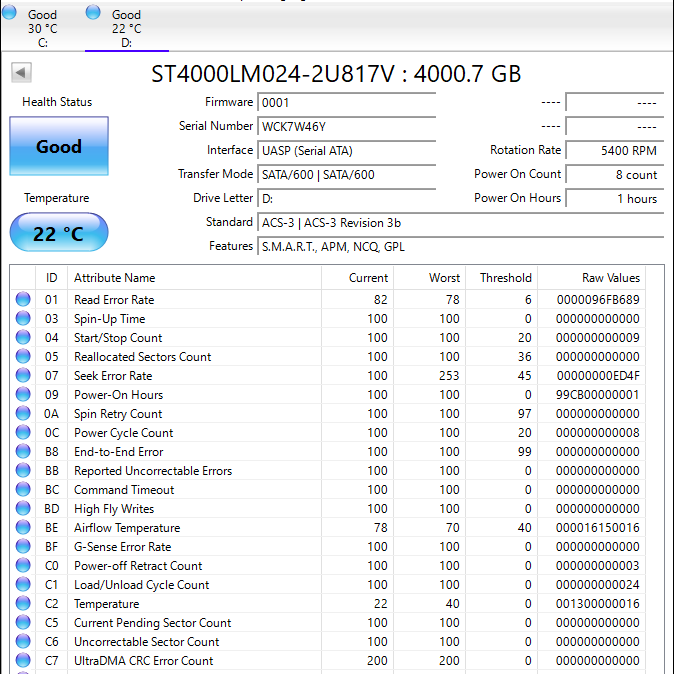This screenshot has height=674, width=674.
Task: Click drive title ST4000LM024-2U817V : 4000.7 GB
Action: pos(336,74)
